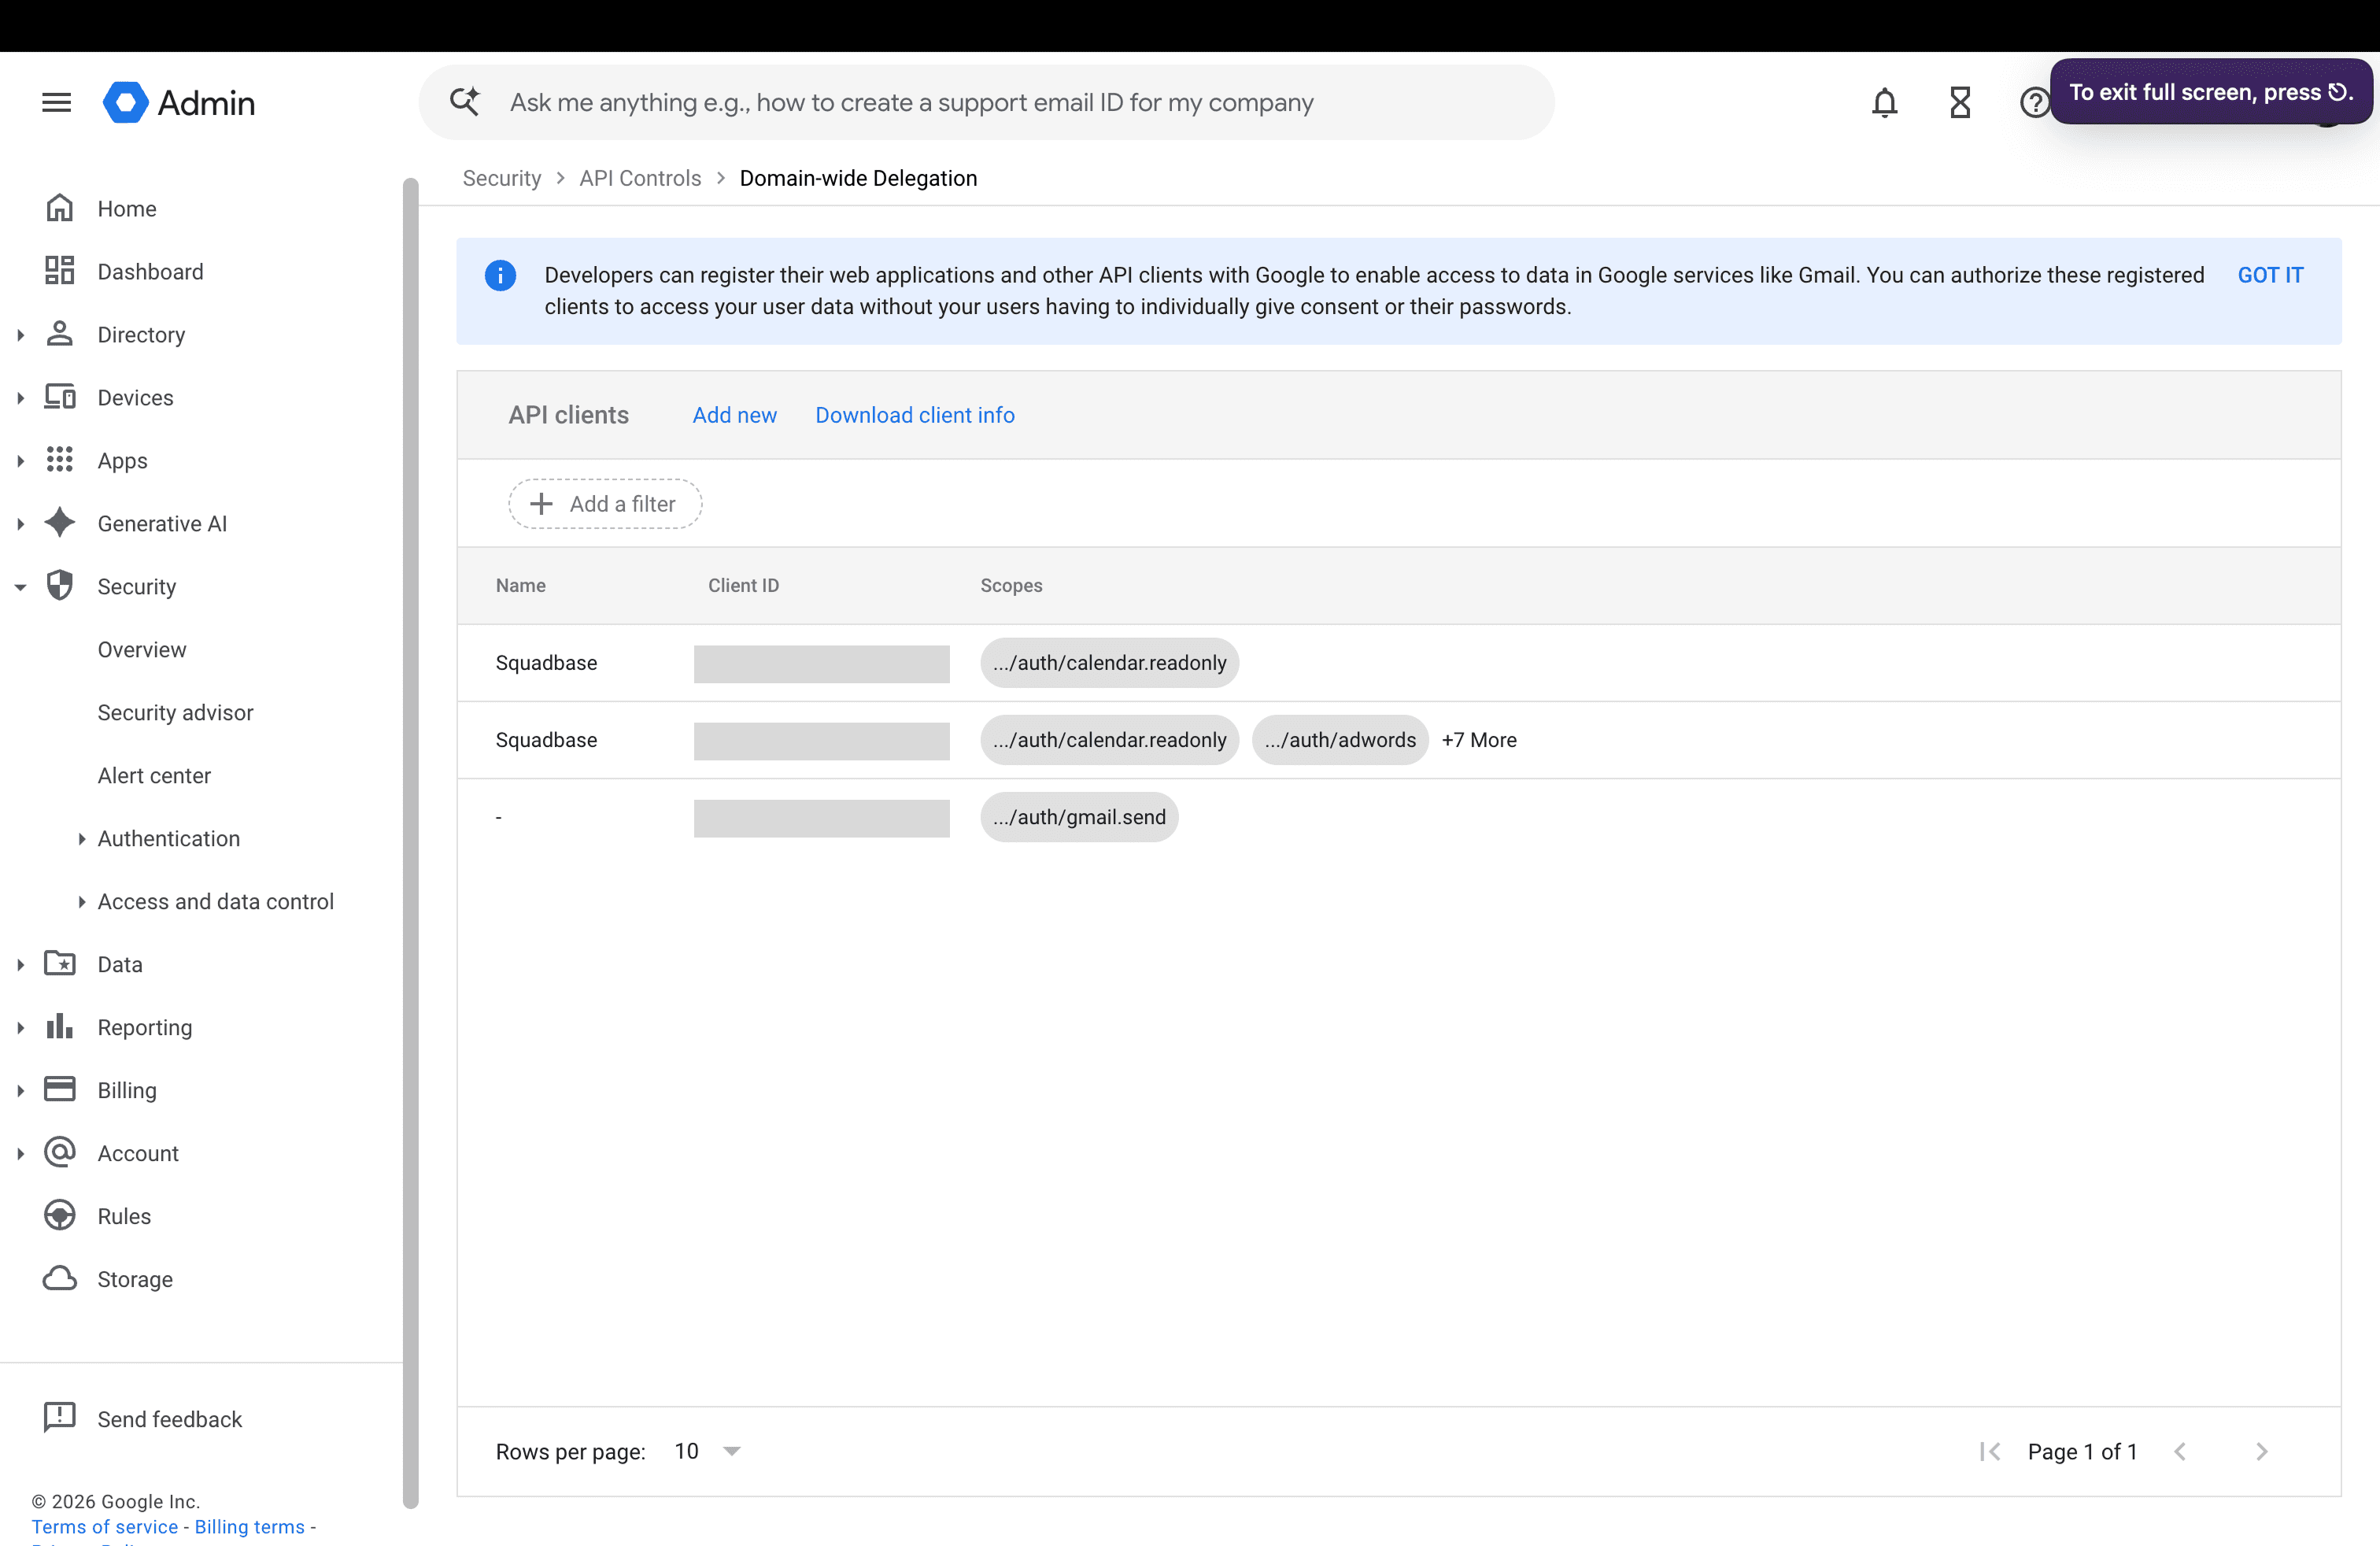Select Home in the sidebar
The width and height of the screenshot is (2380, 1546).
(x=127, y=208)
